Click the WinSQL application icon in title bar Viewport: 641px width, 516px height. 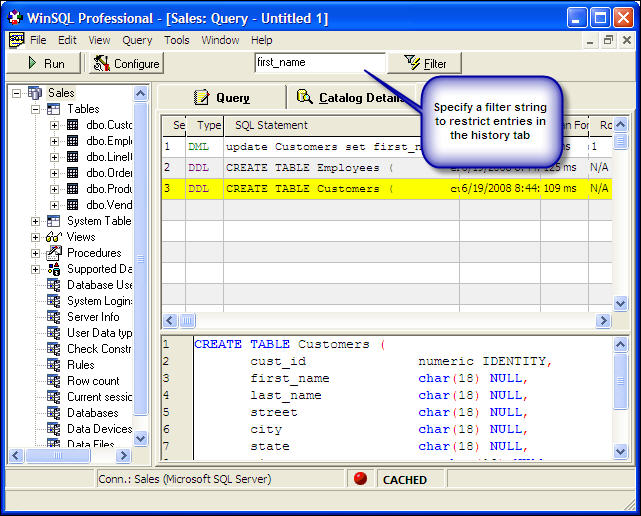15,18
